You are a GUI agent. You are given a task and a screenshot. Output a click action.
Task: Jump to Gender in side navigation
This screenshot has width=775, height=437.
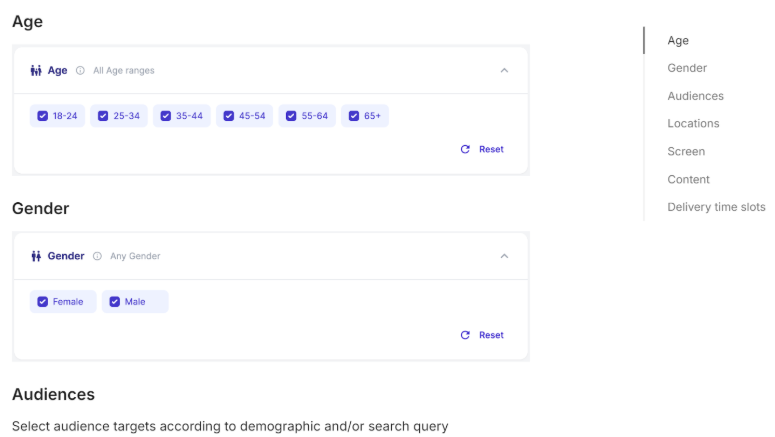687,68
